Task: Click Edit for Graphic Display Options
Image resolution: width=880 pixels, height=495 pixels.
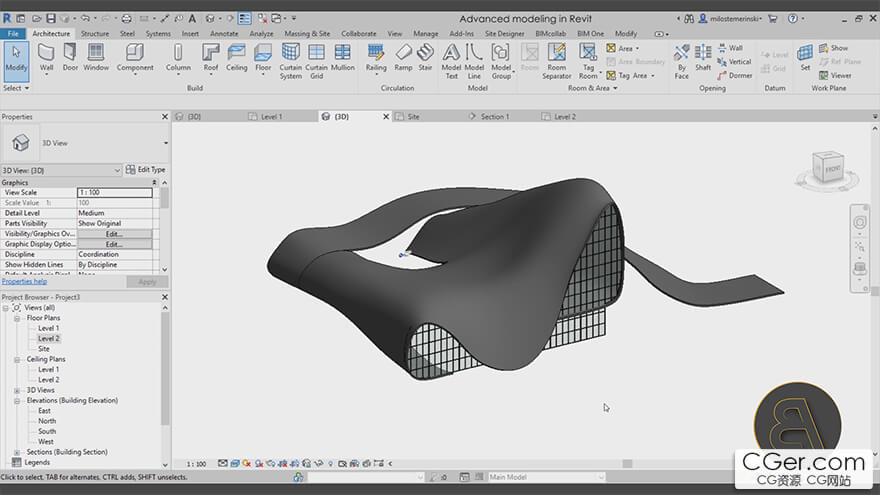Action: pos(114,244)
